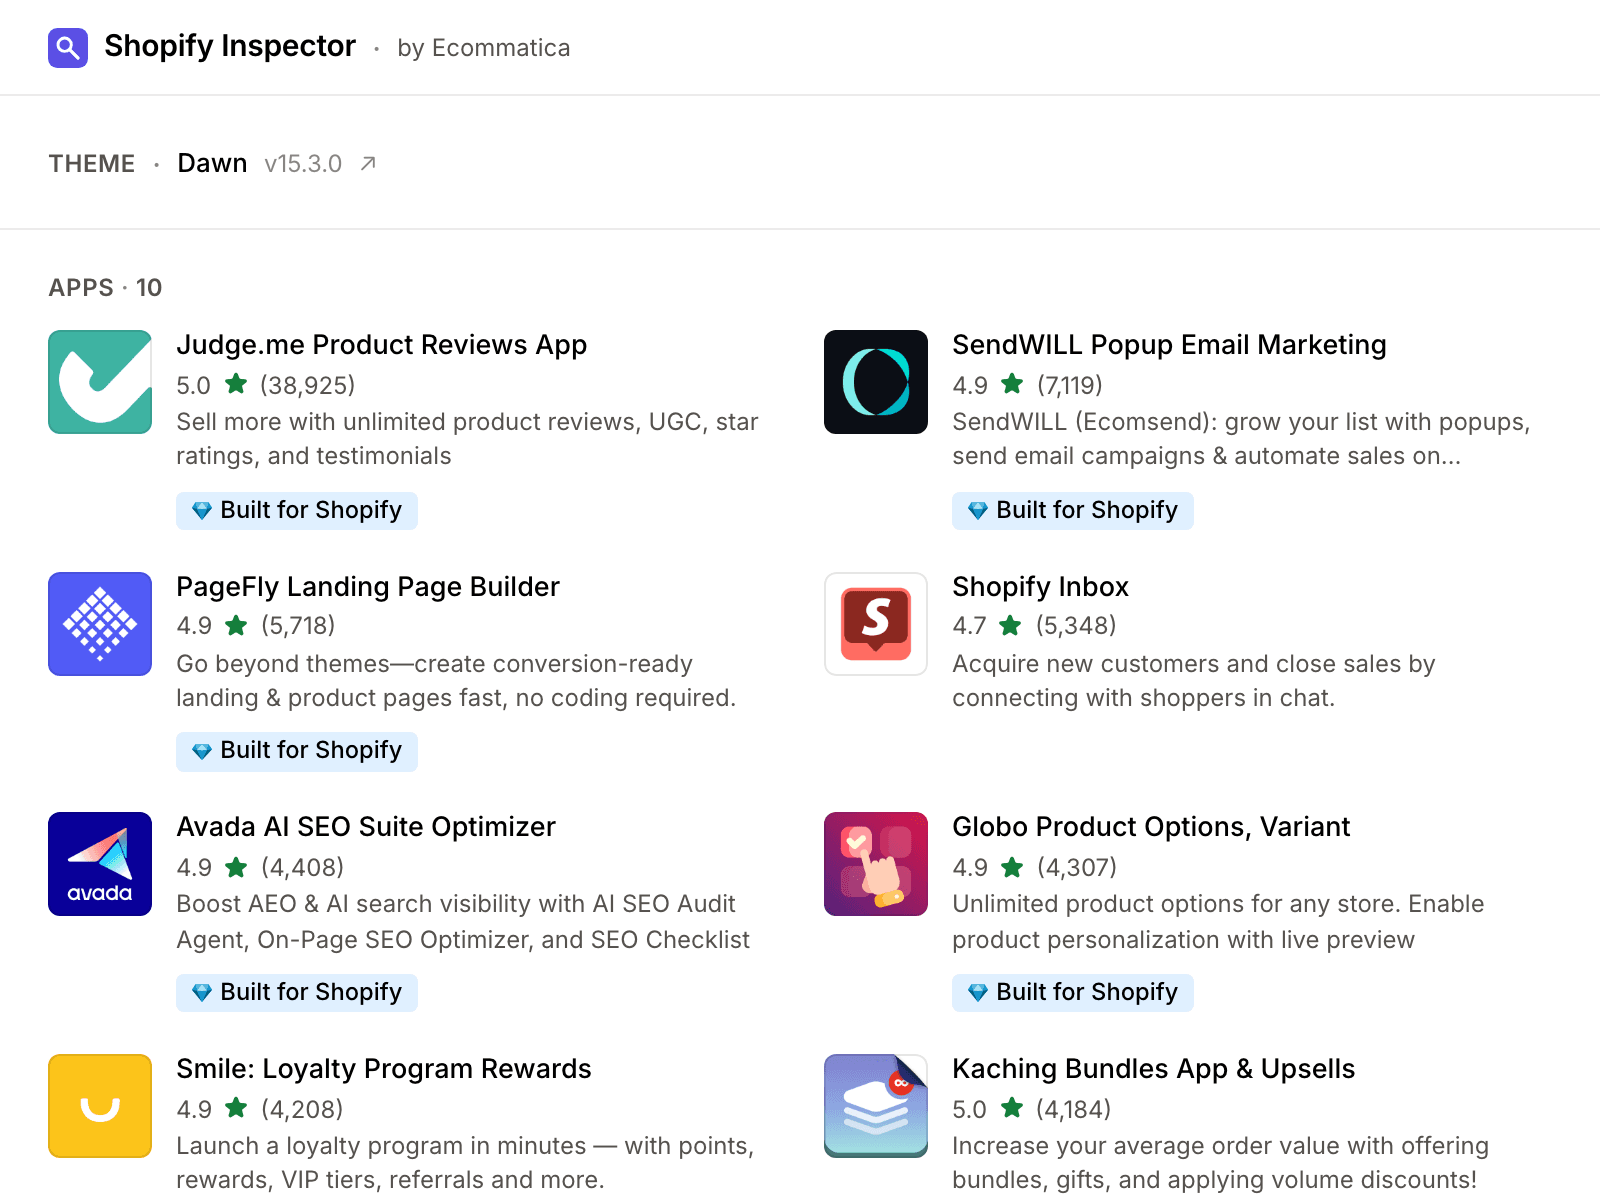
Task: Click the Kaching Bundles app icon
Action: click(x=876, y=1106)
